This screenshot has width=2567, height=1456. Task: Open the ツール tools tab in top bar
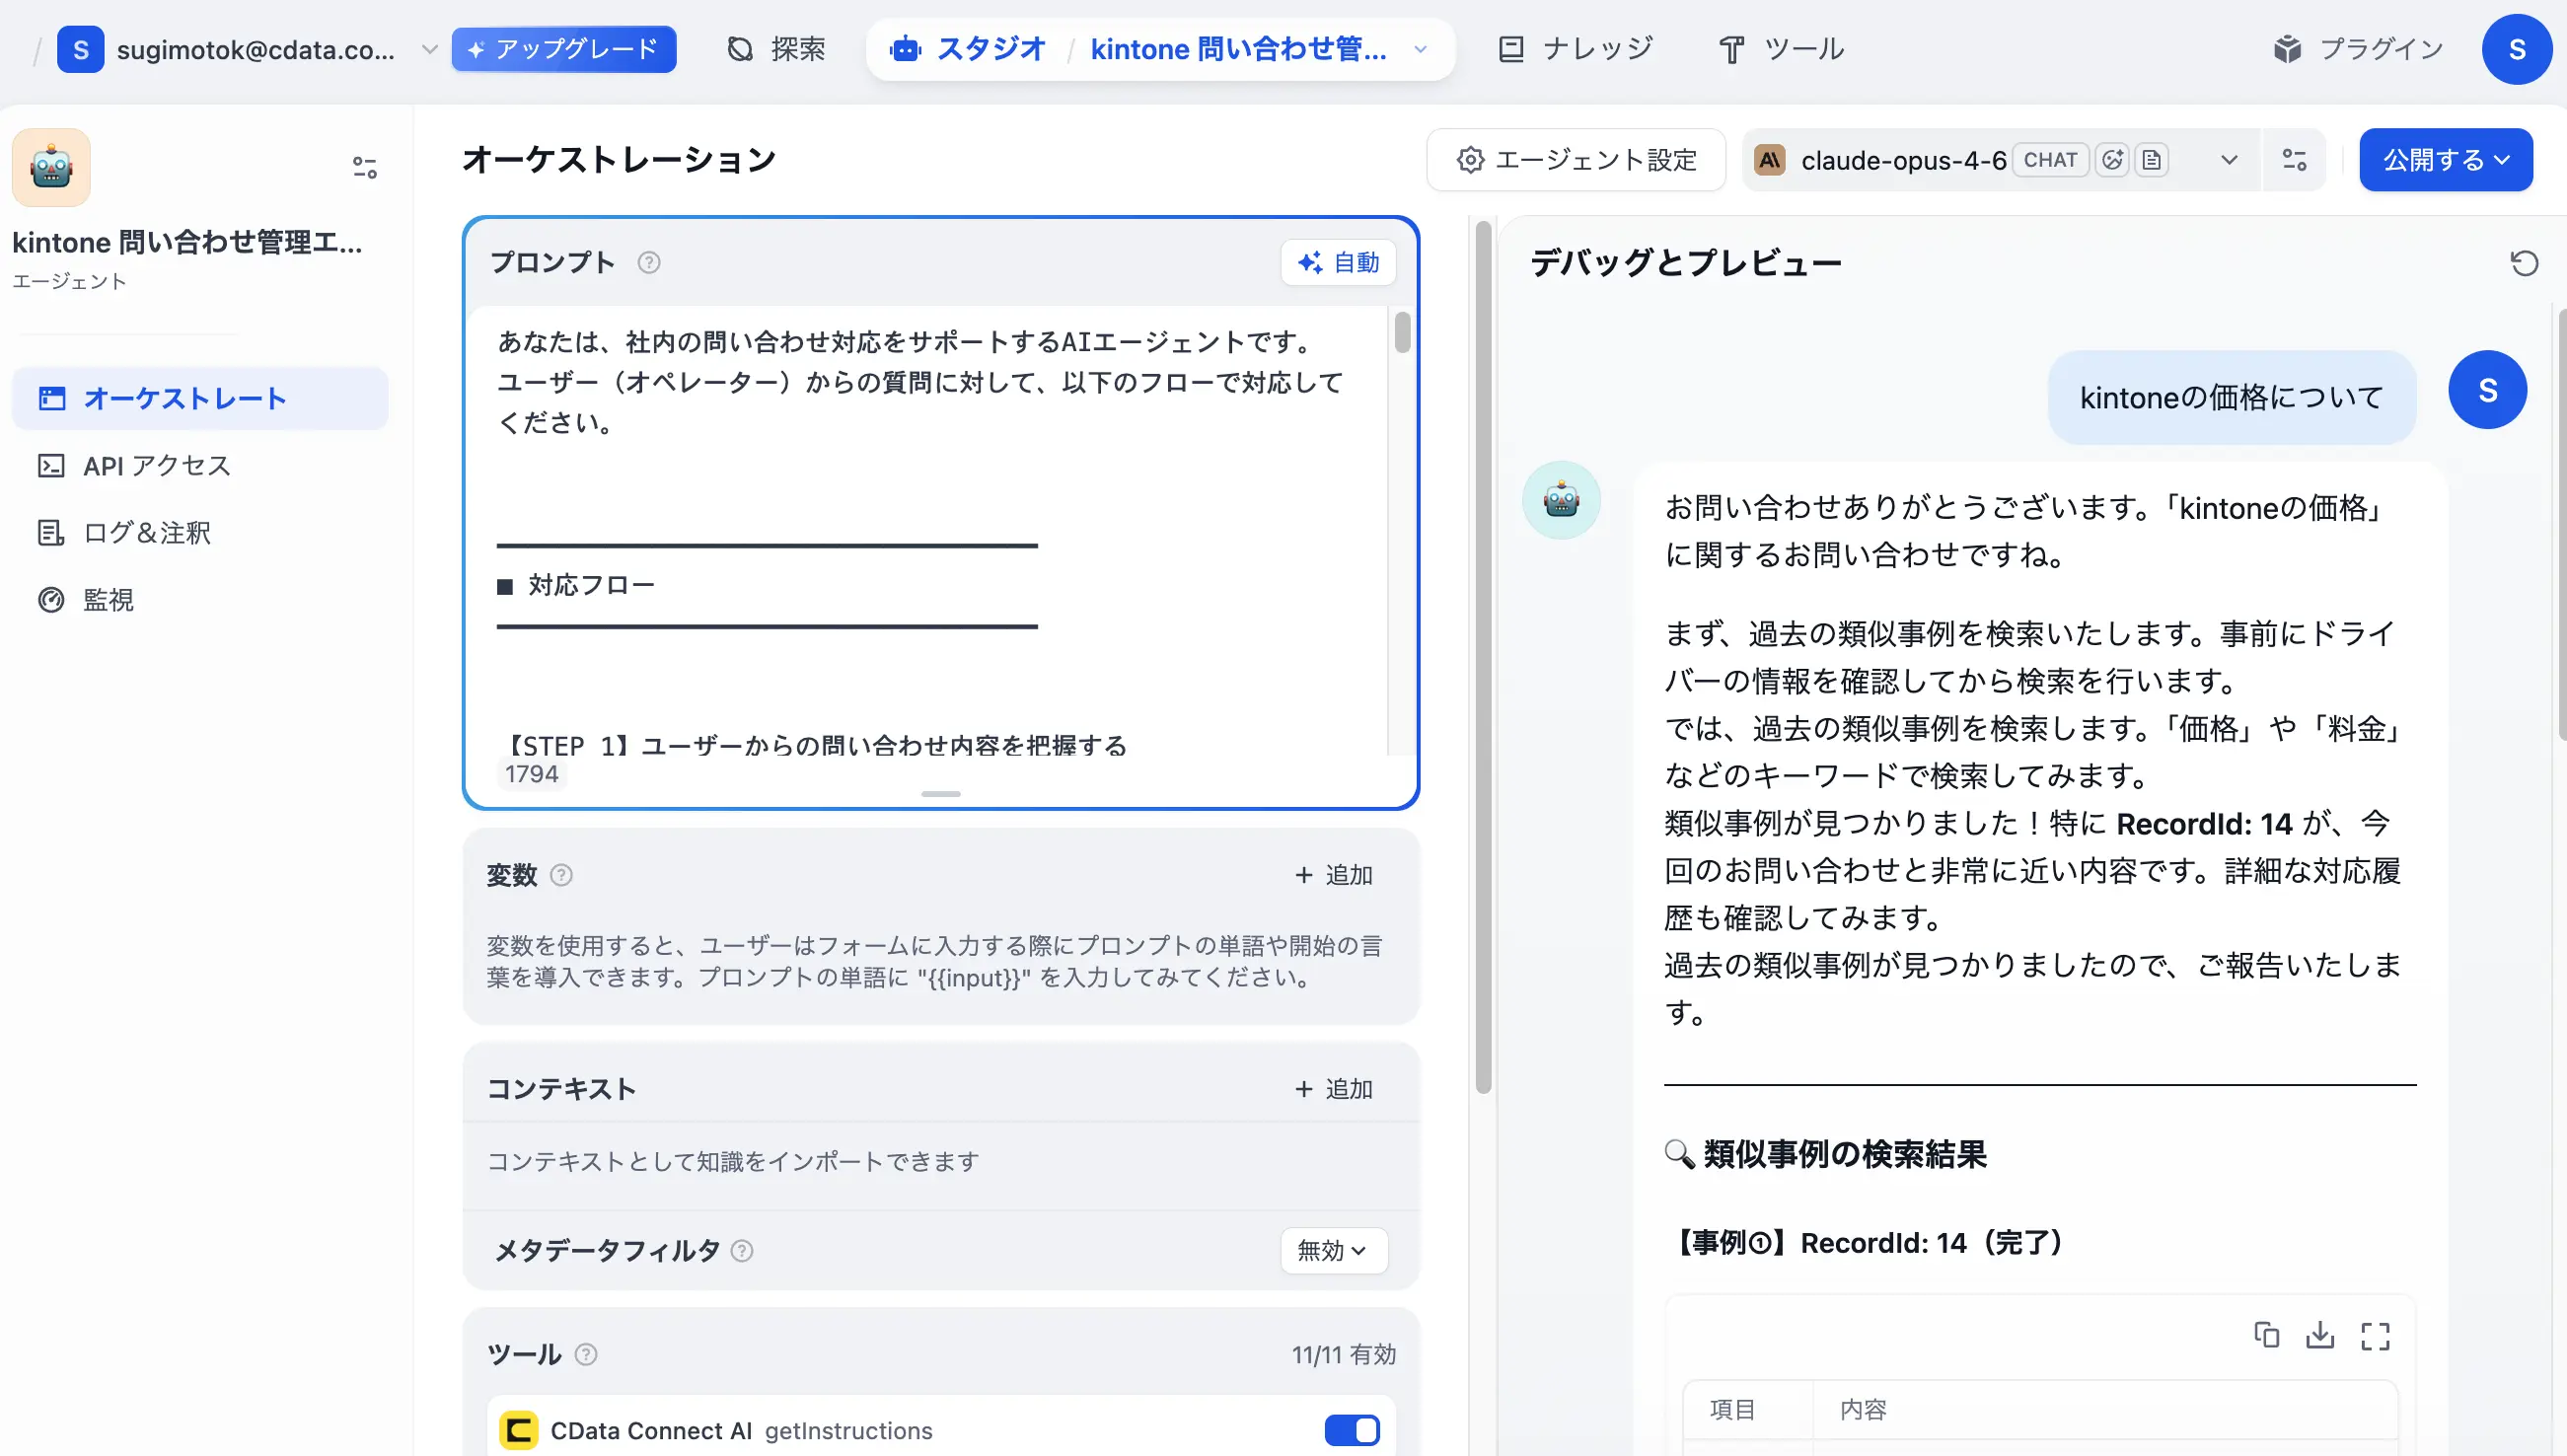pos(1781,49)
